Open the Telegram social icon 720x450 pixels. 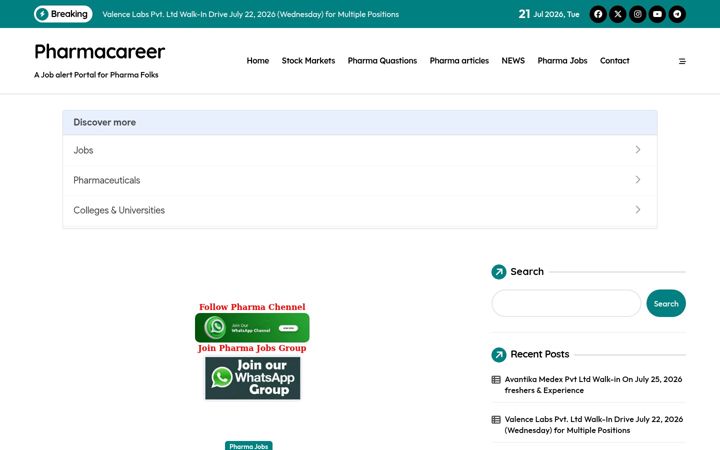tap(677, 14)
